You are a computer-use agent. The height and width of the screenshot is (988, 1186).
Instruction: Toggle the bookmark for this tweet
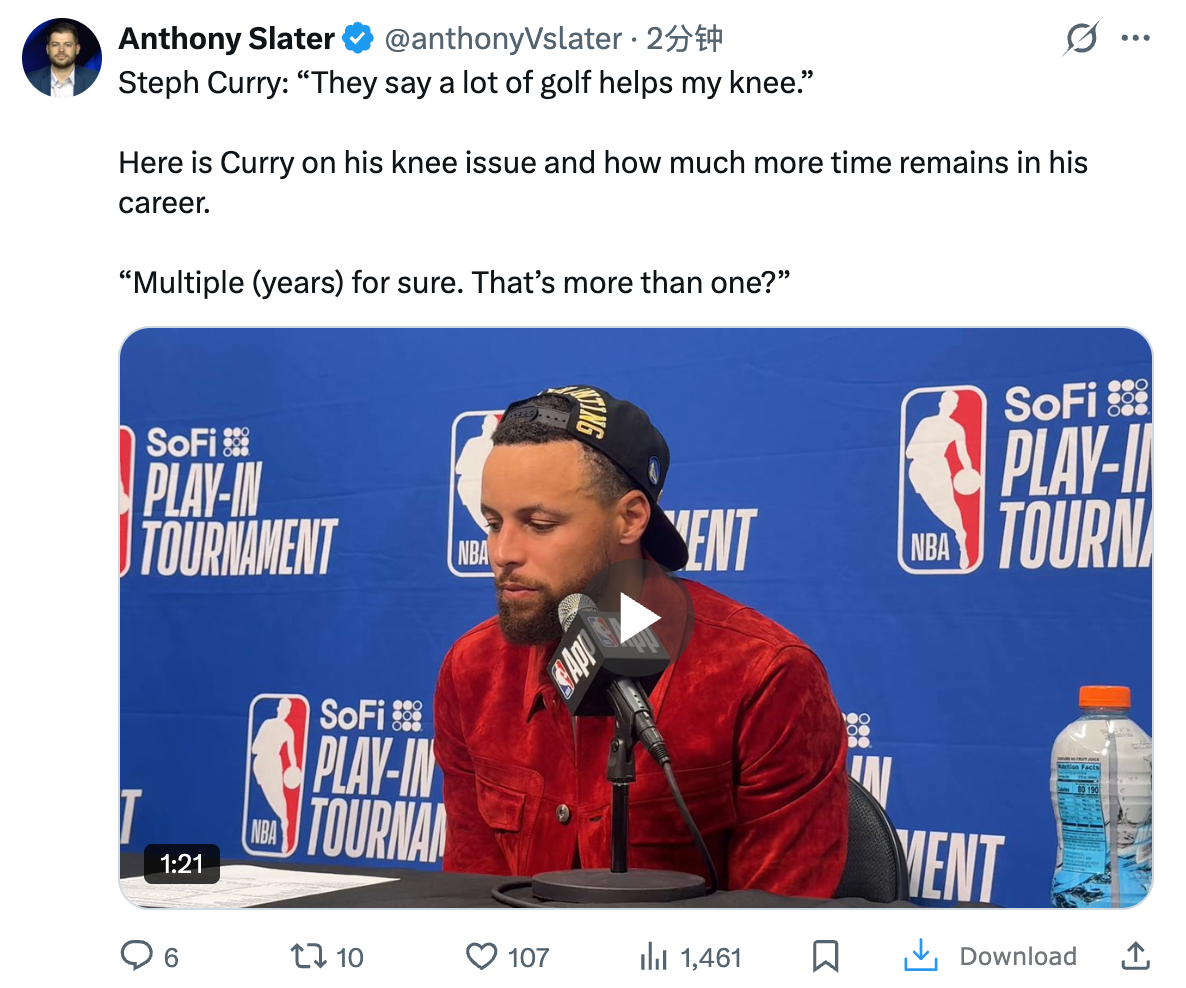tap(825, 957)
